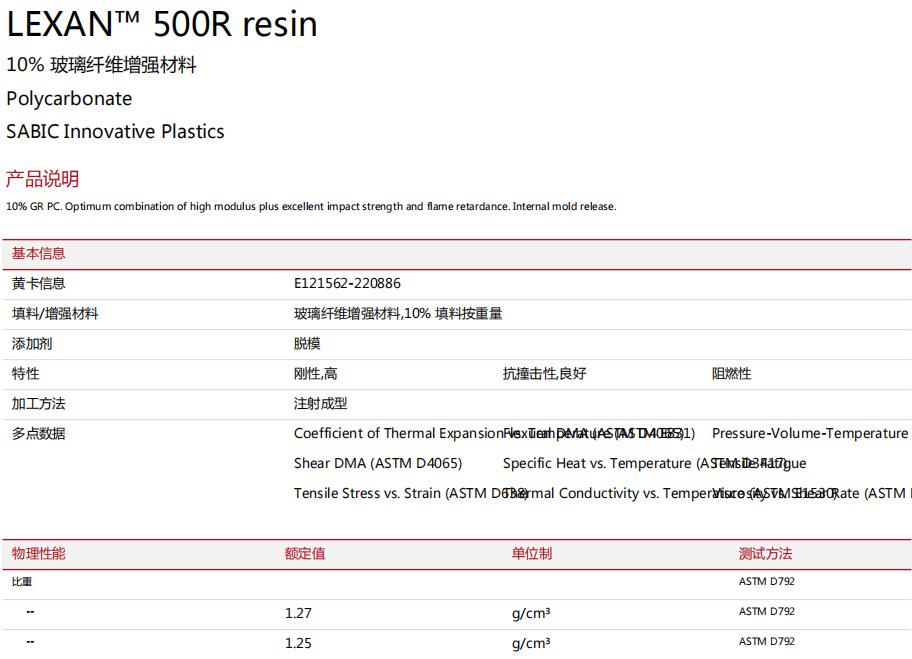
Task: Click the '特性' row label
Action: (x=25, y=373)
